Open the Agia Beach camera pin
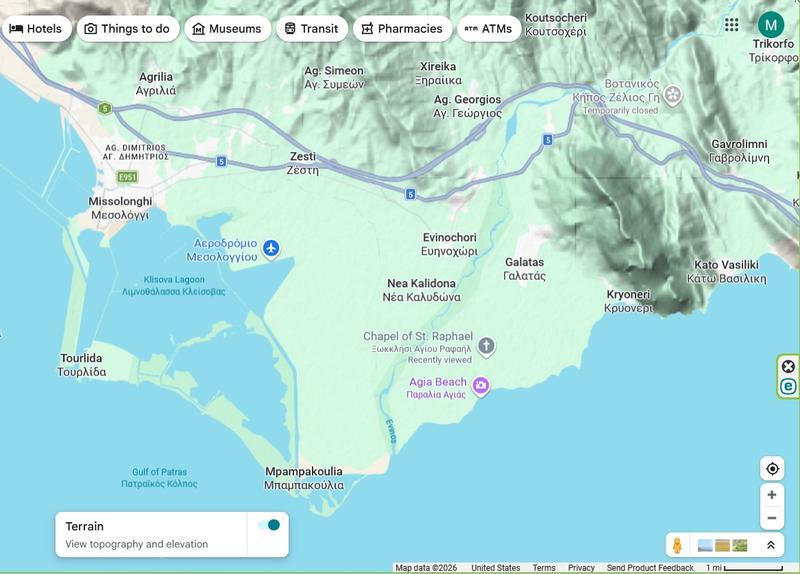Image resolution: width=800 pixels, height=574 pixels. [x=481, y=386]
